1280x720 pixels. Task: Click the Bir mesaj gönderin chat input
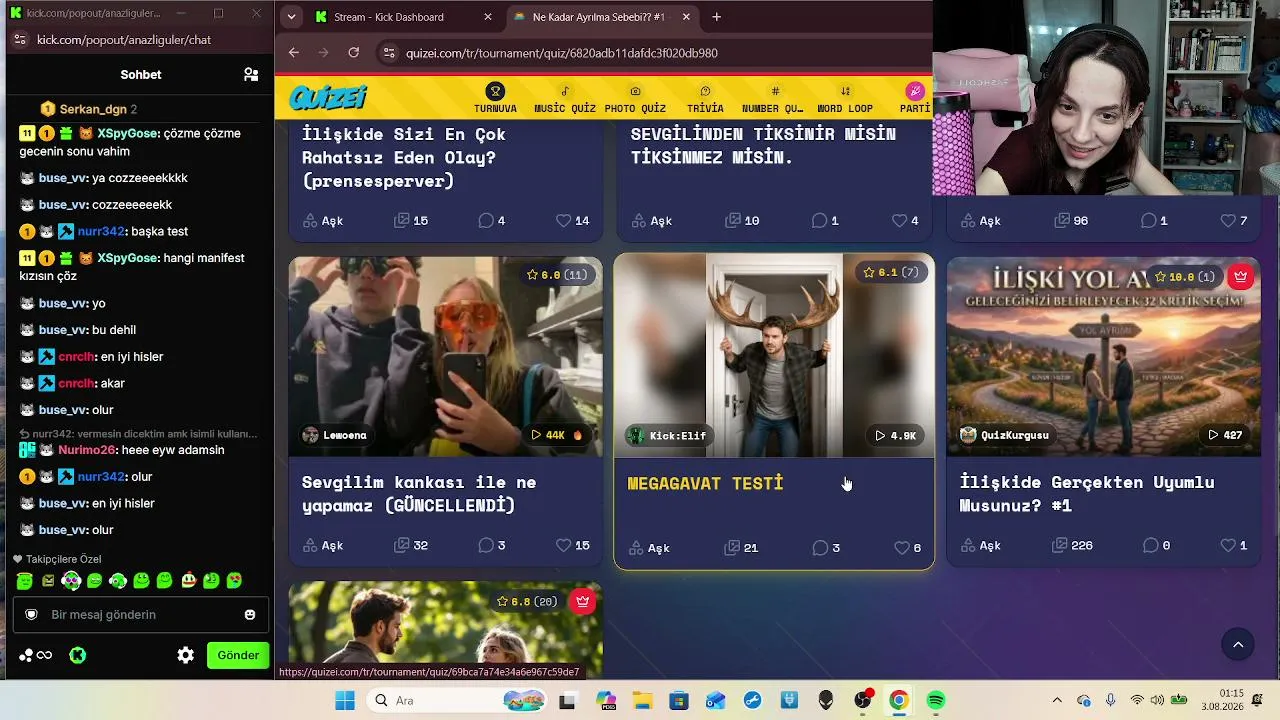(x=140, y=614)
